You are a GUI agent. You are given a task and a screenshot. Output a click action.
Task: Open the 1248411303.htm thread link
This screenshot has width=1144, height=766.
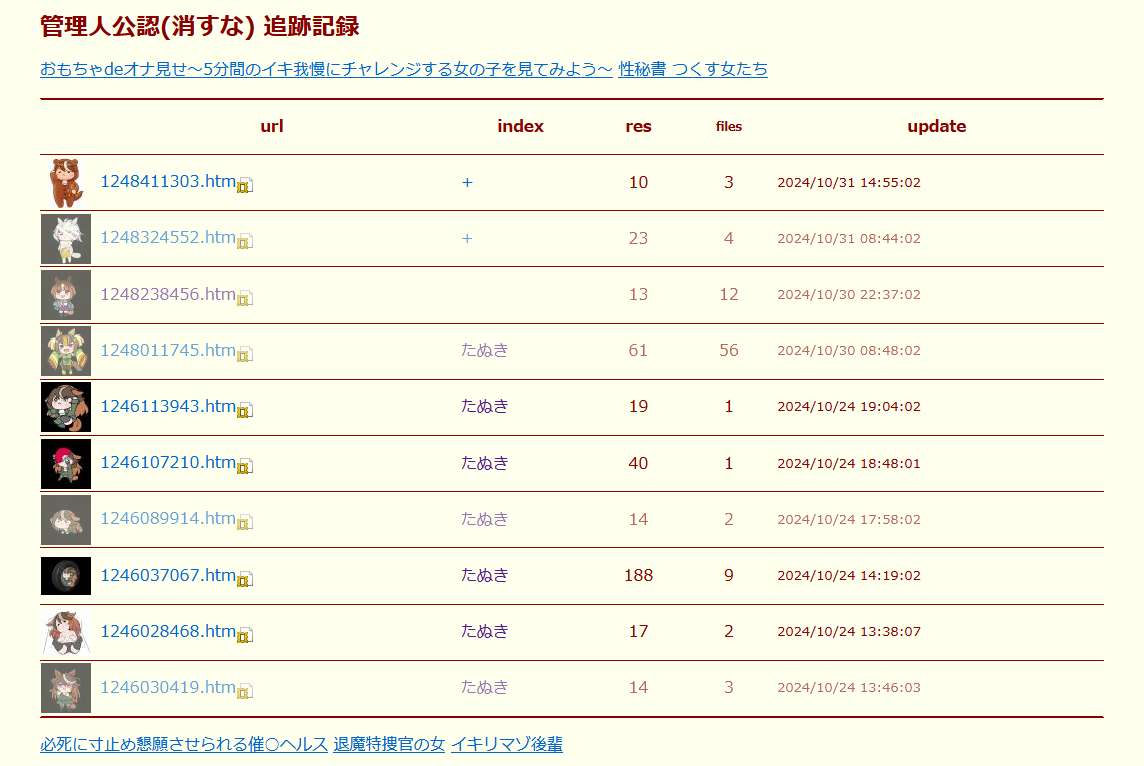[x=168, y=182]
